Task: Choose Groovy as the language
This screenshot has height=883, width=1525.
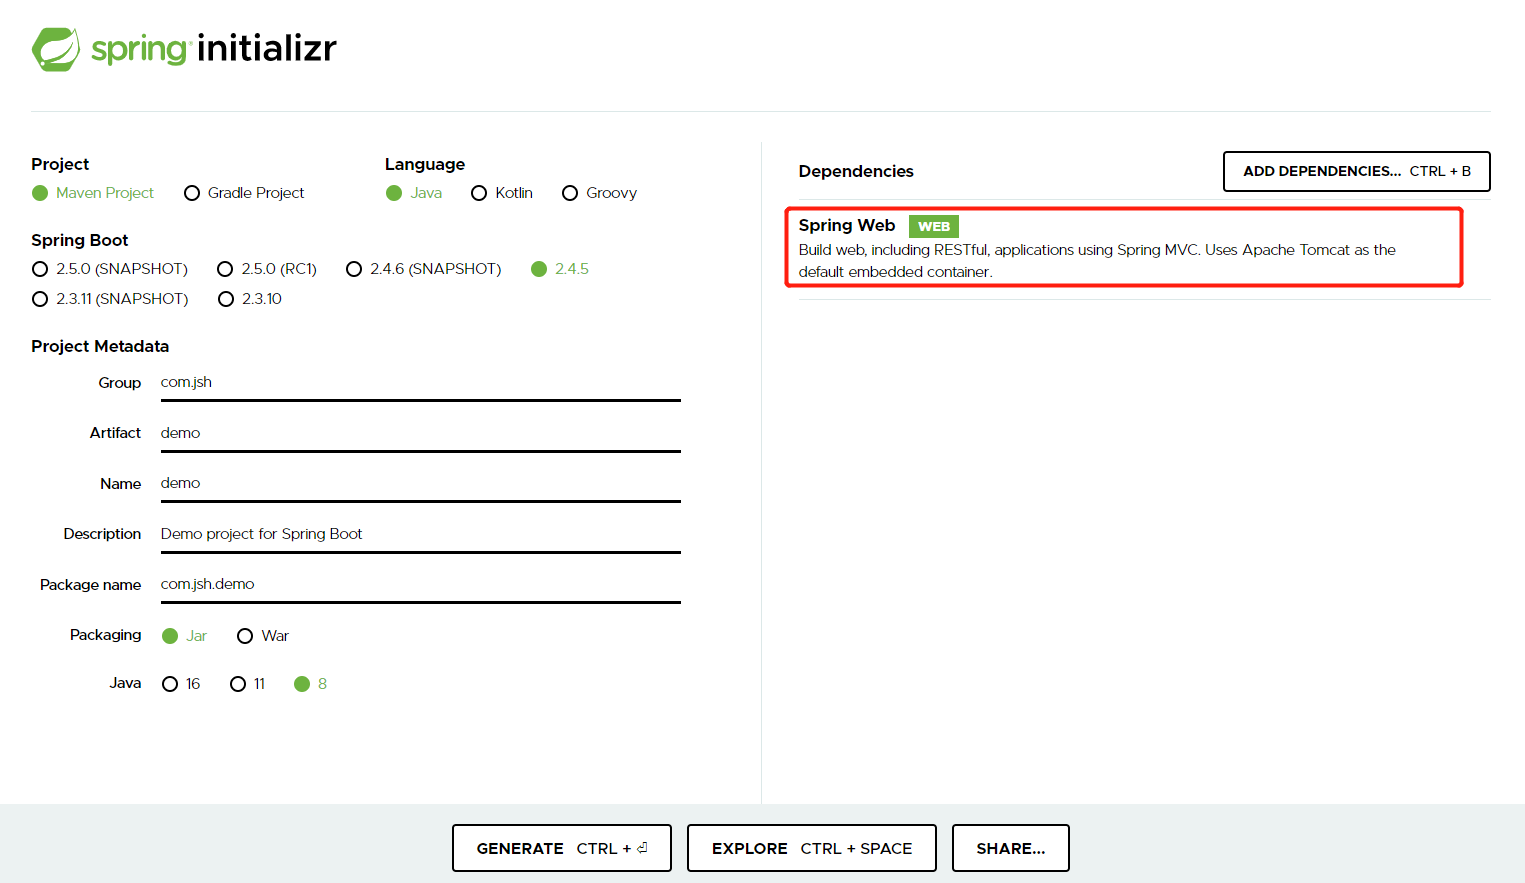Action: (599, 193)
